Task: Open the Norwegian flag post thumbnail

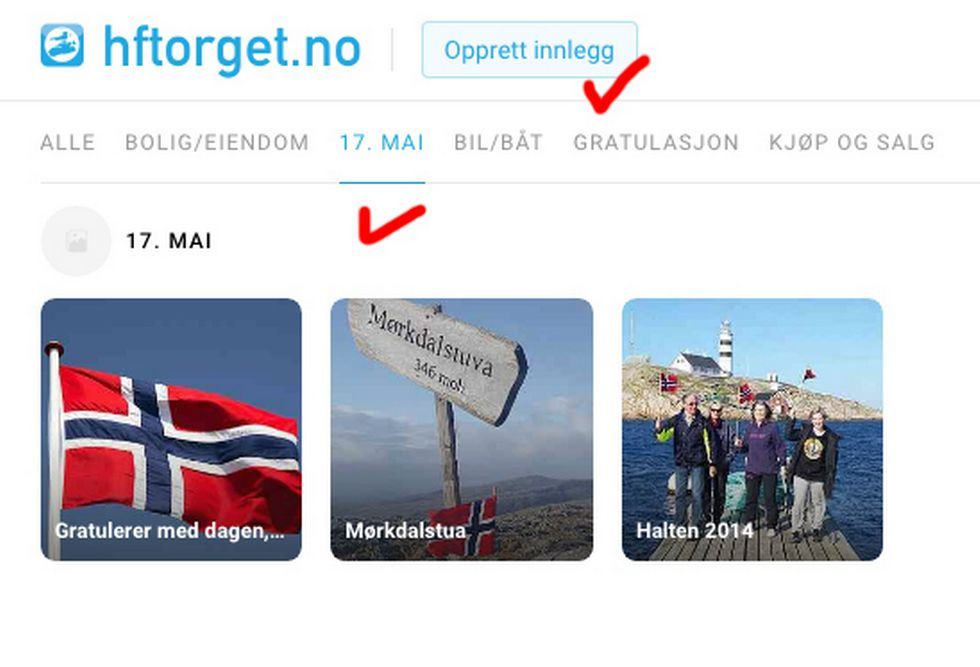Action: pos(171,429)
